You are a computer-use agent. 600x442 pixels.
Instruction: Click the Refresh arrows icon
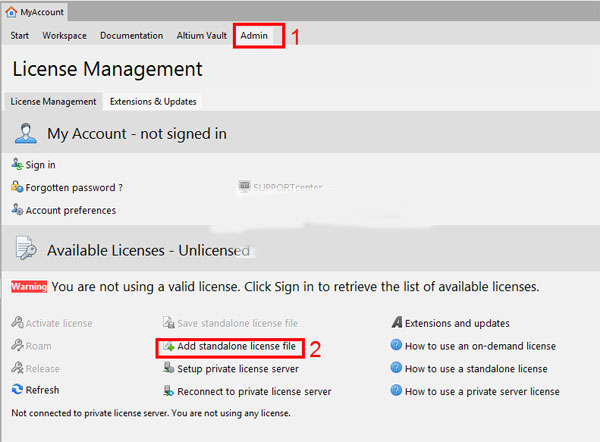pyautogui.click(x=17, y=390)
